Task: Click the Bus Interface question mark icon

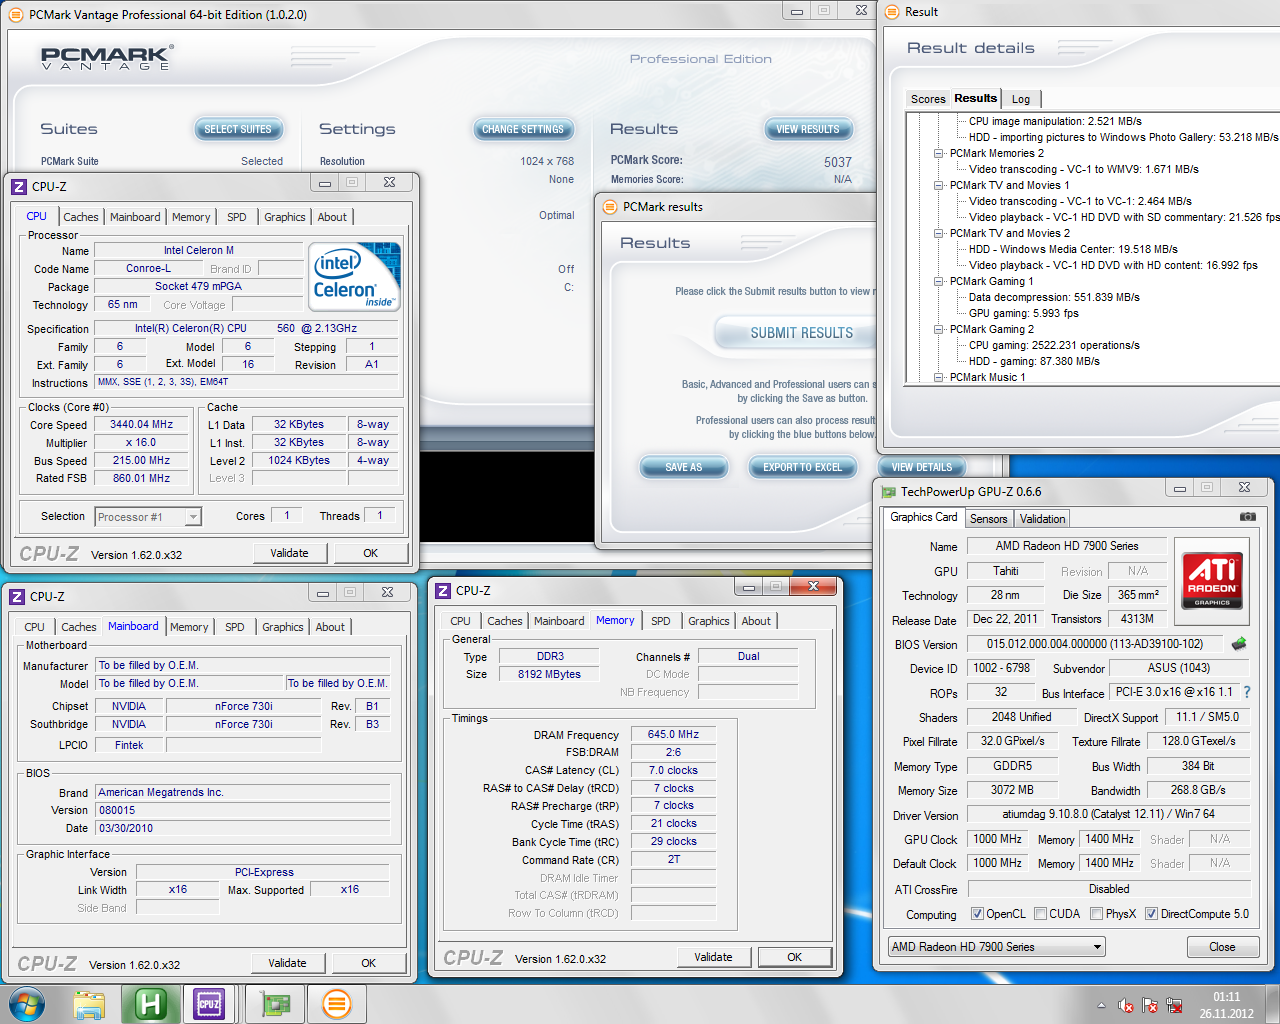Action: pos(1247,692)
